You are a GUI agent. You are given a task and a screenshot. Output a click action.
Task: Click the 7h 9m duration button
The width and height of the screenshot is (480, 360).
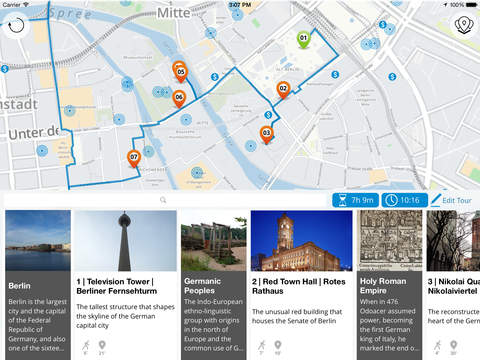coord(355,200)
